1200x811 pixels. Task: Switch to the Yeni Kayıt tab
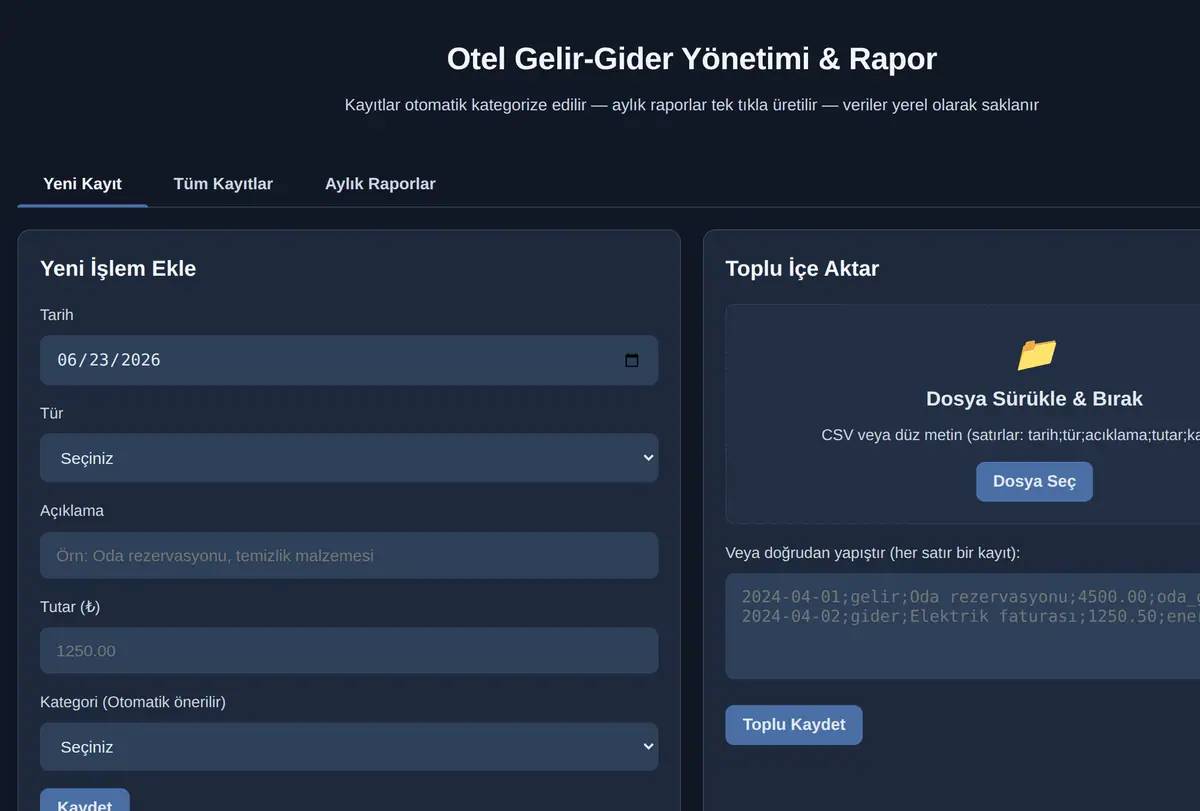83,184
